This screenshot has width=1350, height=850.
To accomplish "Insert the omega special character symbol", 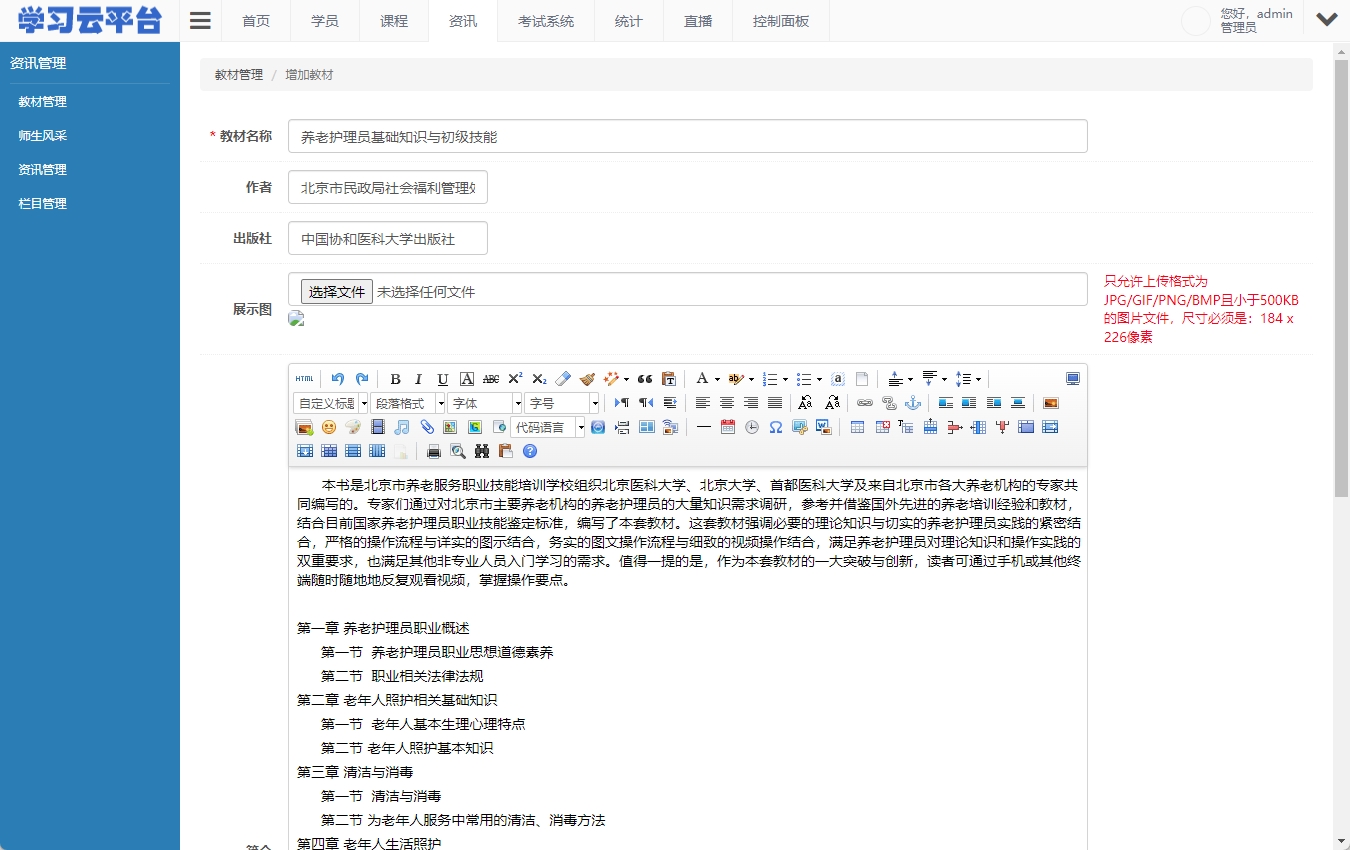I will pyautogui.click(x=775, y=427).
